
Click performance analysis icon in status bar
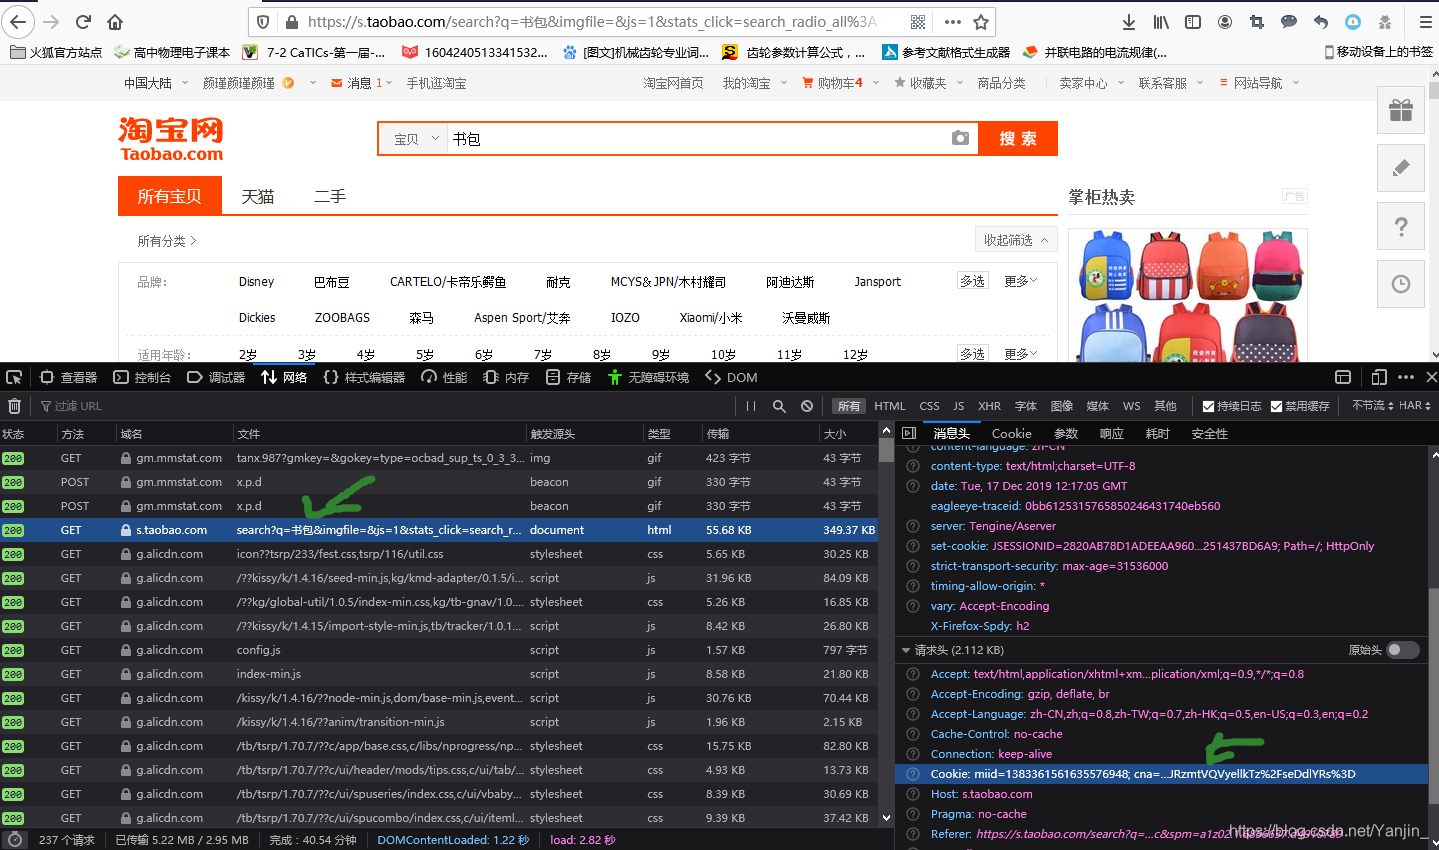point(14,840)
